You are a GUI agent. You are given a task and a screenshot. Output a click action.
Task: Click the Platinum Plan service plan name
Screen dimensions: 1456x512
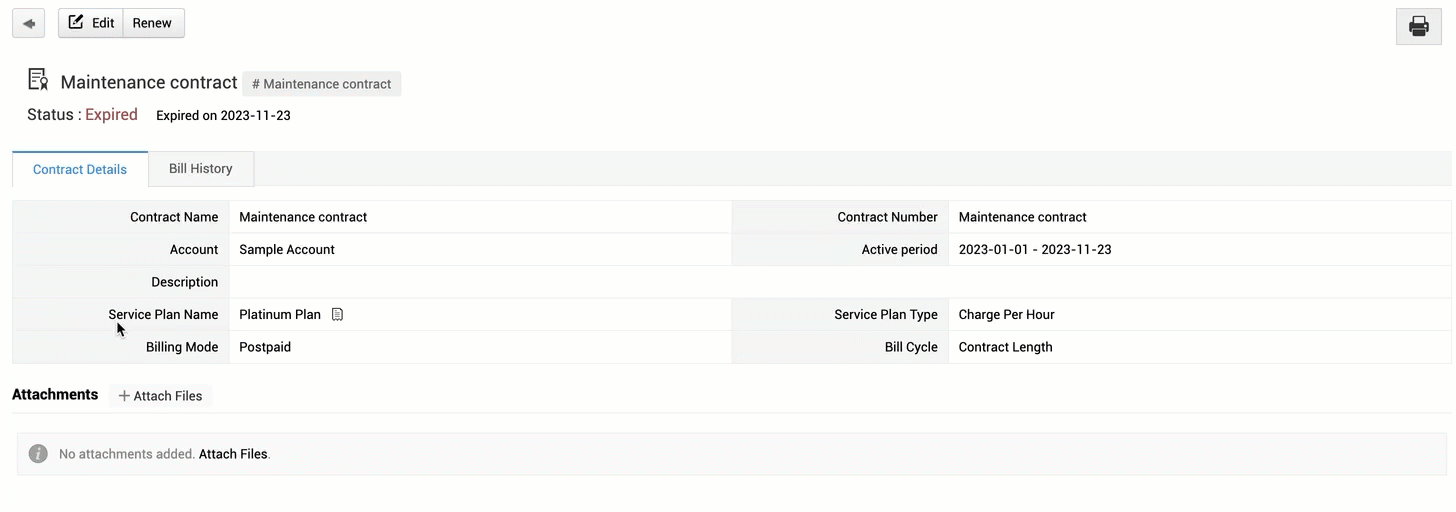pos(280,314)
